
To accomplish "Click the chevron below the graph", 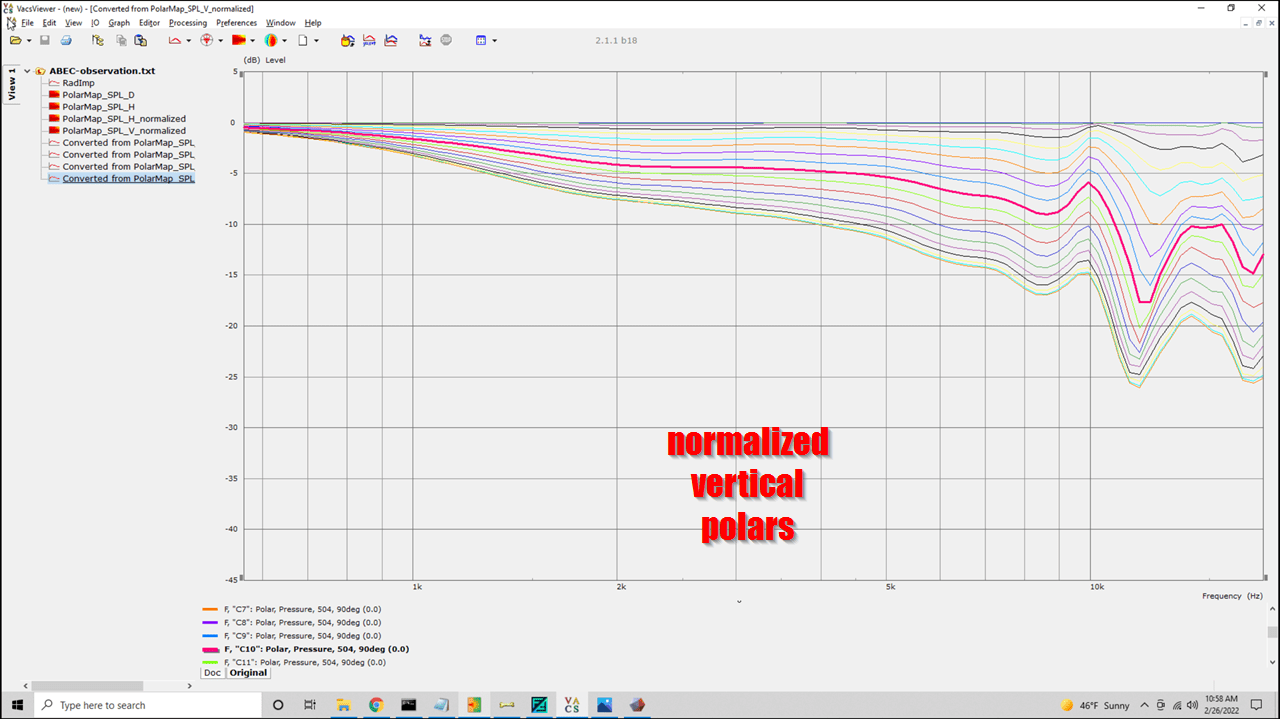I will [x=739, y=602].
